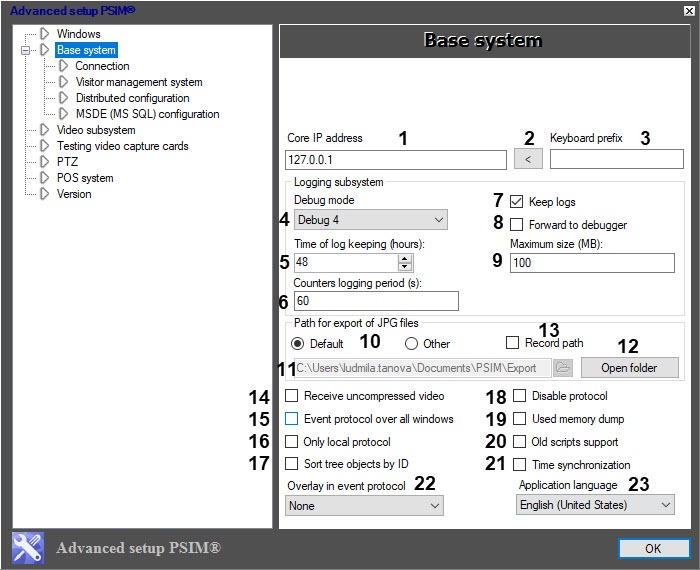Close the Advanced setup PSIM window
Image resolution: width=700 pixels, height=570 pixels.
[x=690, y=10]
